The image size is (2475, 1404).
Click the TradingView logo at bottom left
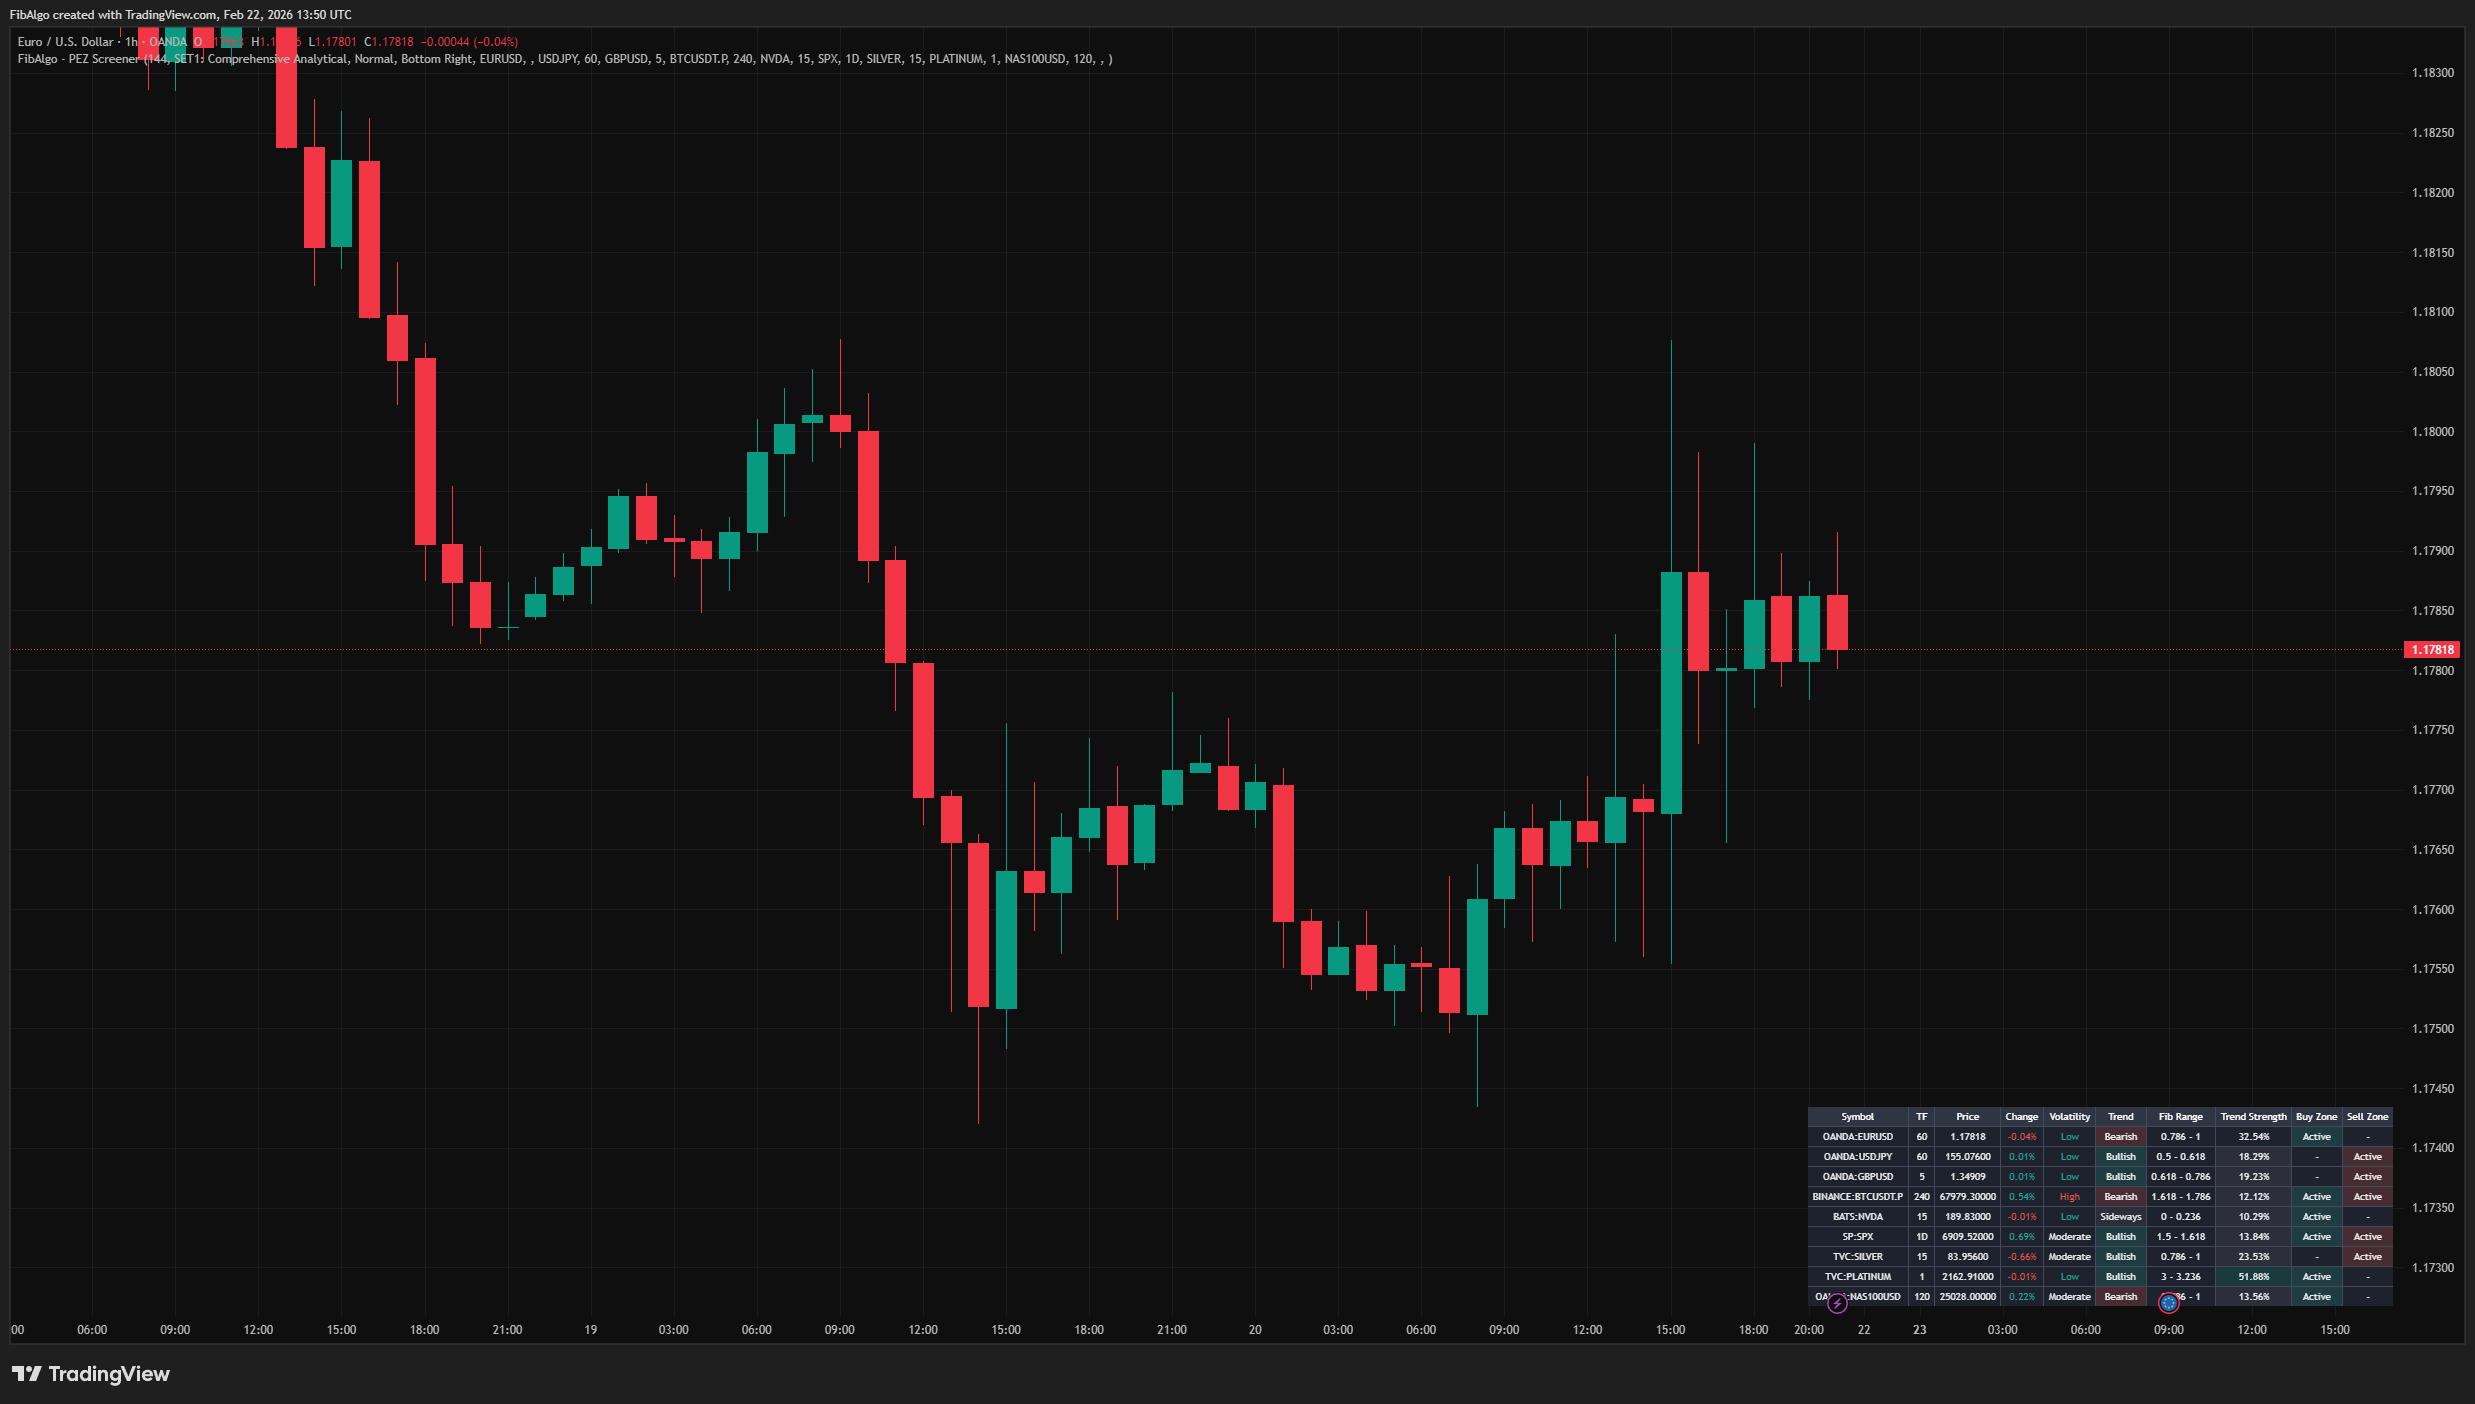(x=90, y=1374)
